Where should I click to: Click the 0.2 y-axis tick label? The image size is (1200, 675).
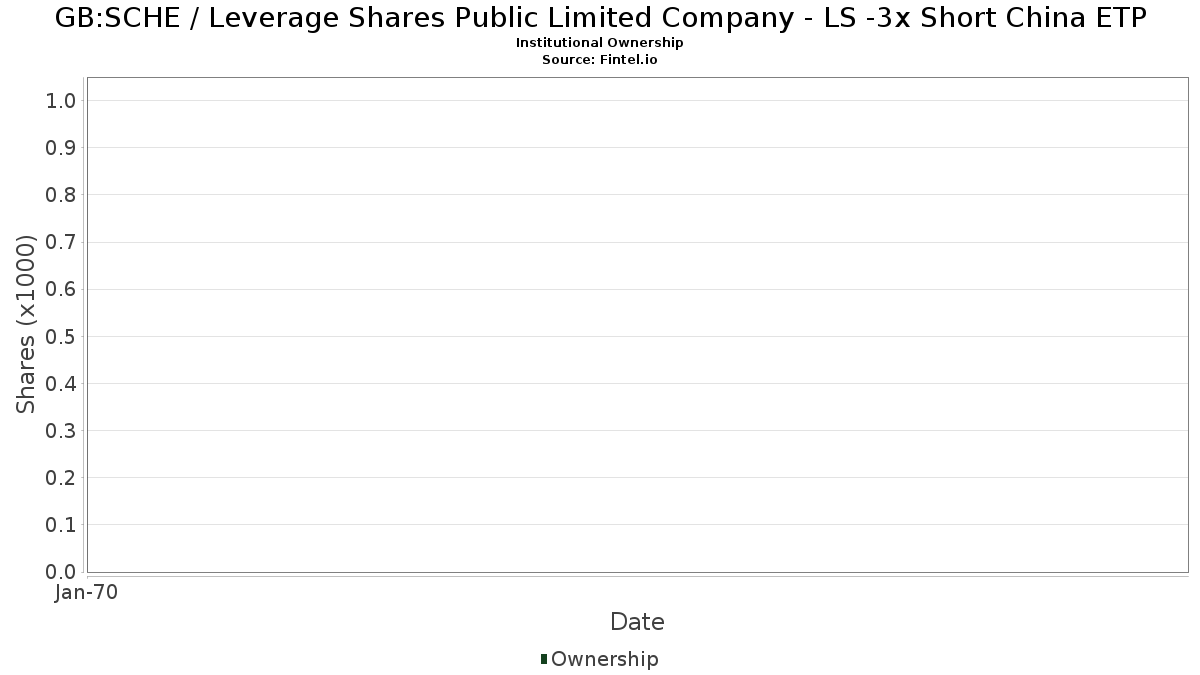click(x=61, y=478)
